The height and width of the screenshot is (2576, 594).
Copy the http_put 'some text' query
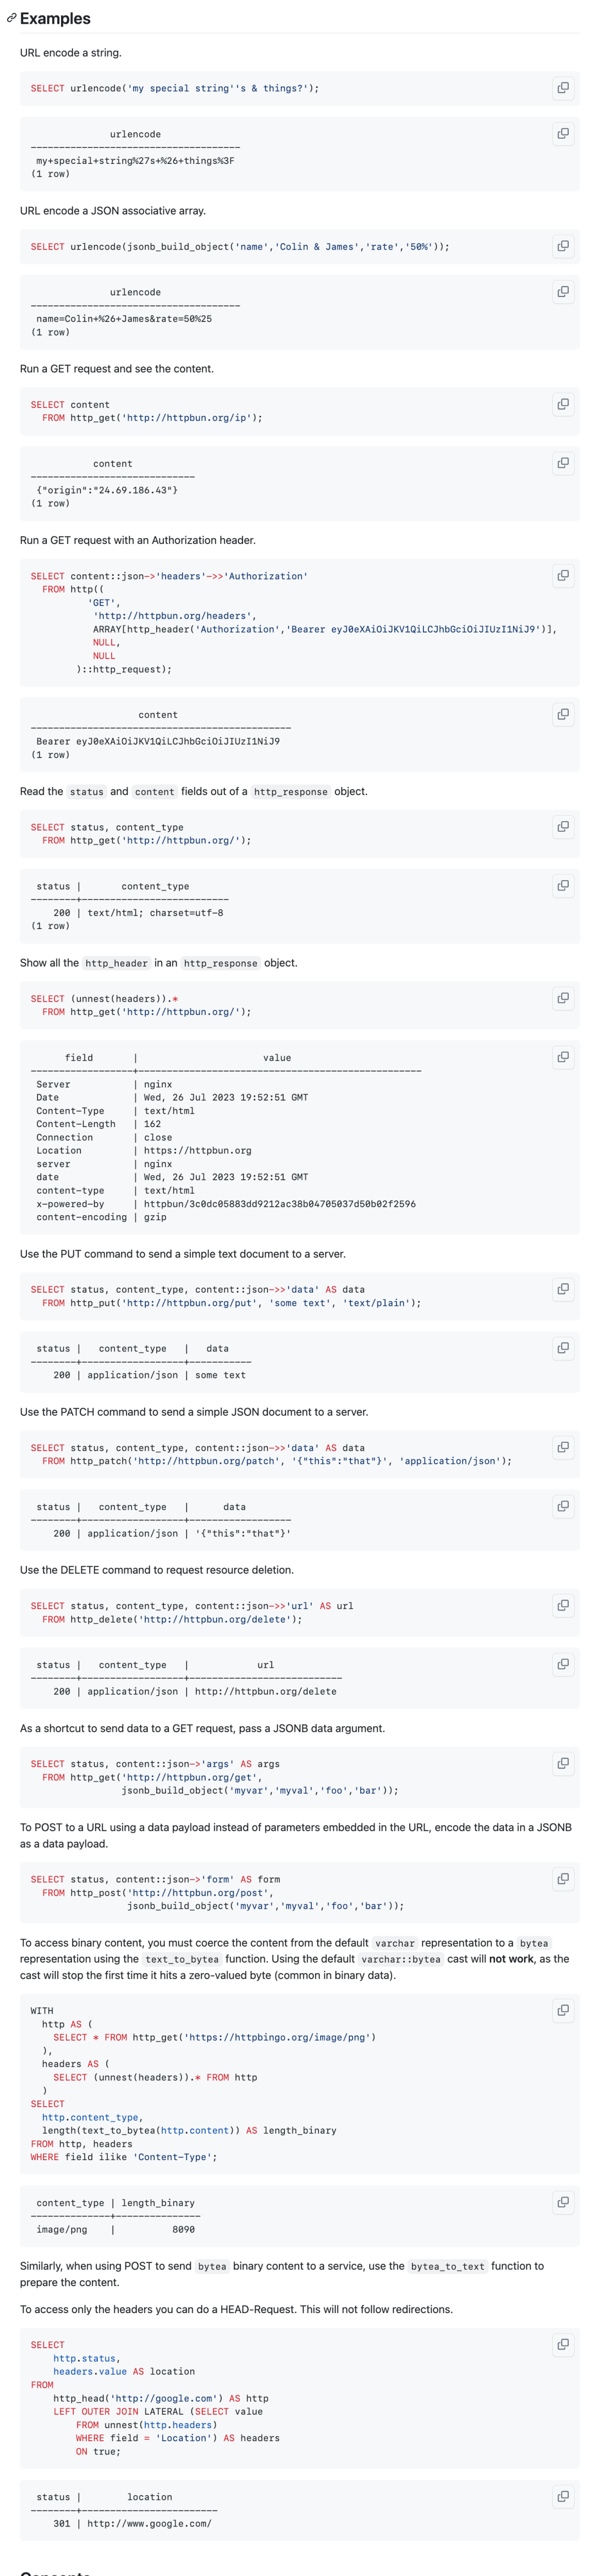[563, 1289]
